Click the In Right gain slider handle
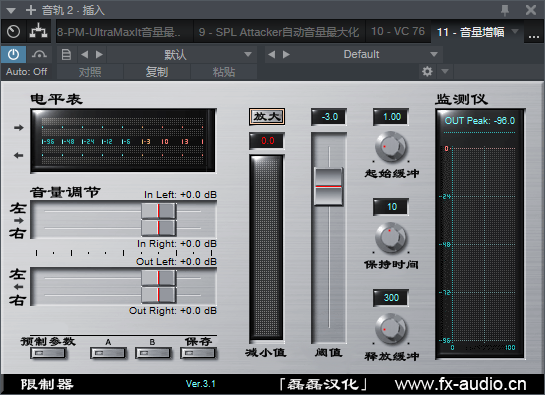Image resolution: width=545 pixels, height=395 pixels. click(x=159, y=228)
